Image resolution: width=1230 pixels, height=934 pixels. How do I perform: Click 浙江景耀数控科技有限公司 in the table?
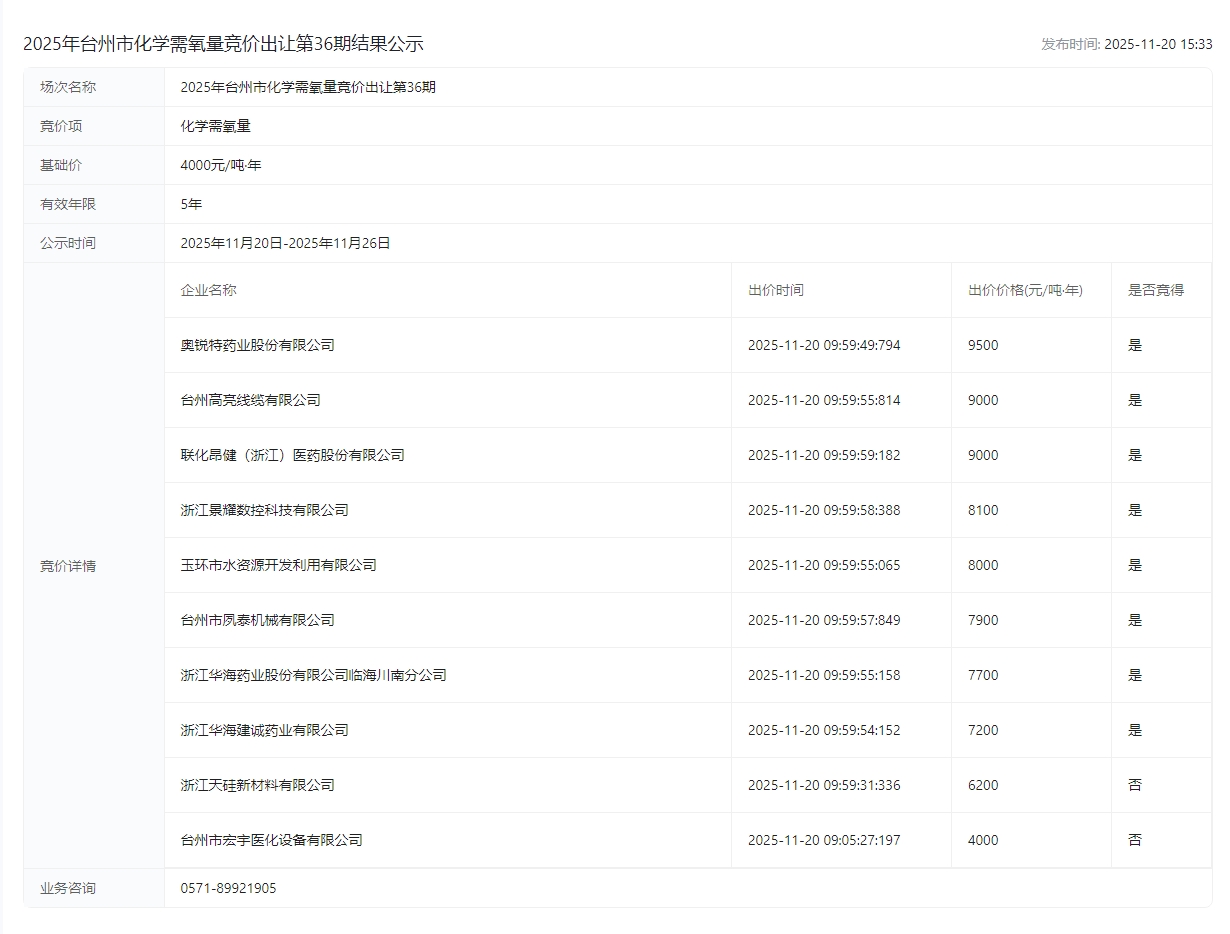[264, 510]
